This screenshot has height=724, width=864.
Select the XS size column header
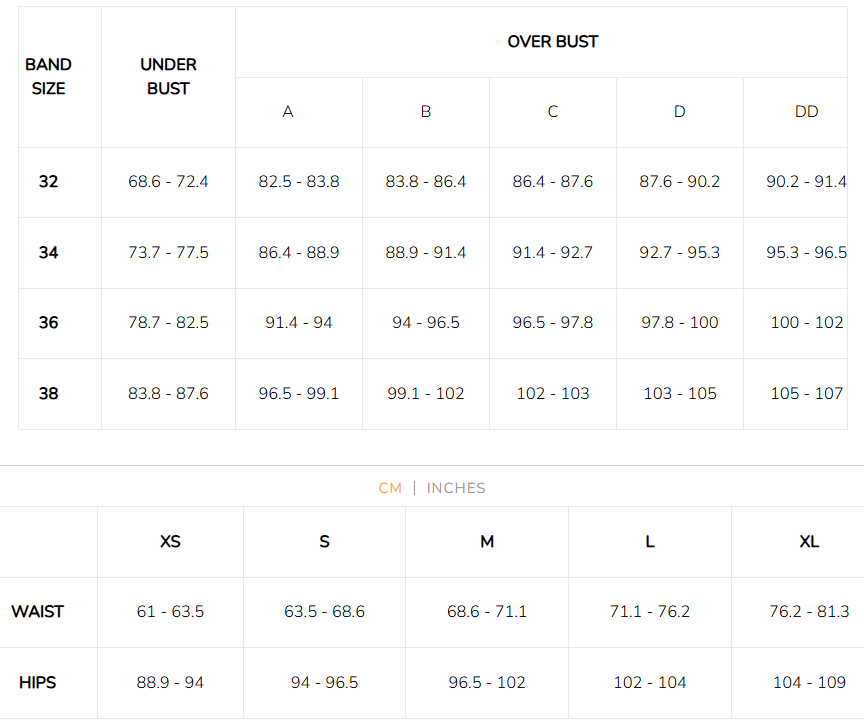(170, 541)
